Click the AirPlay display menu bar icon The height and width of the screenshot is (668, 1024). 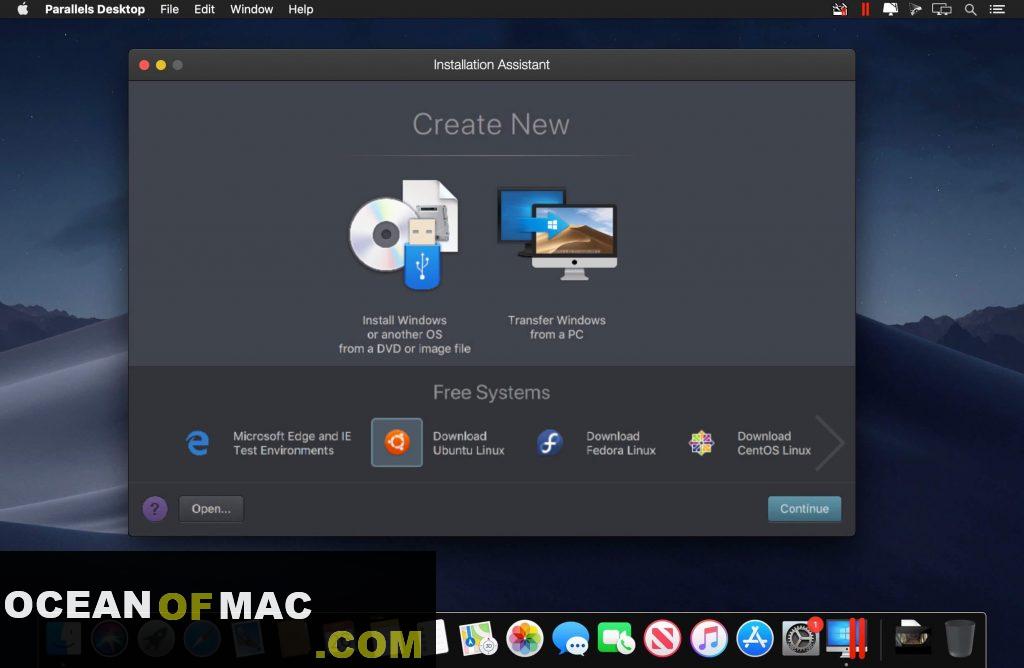pos(890,9)
